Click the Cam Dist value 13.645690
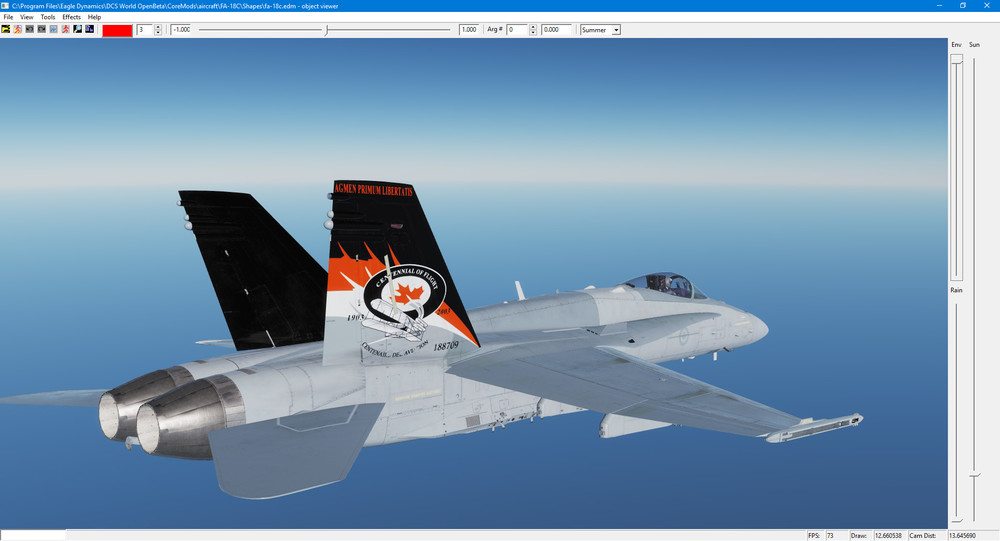1000x541 pixels. tap(963, 536)
